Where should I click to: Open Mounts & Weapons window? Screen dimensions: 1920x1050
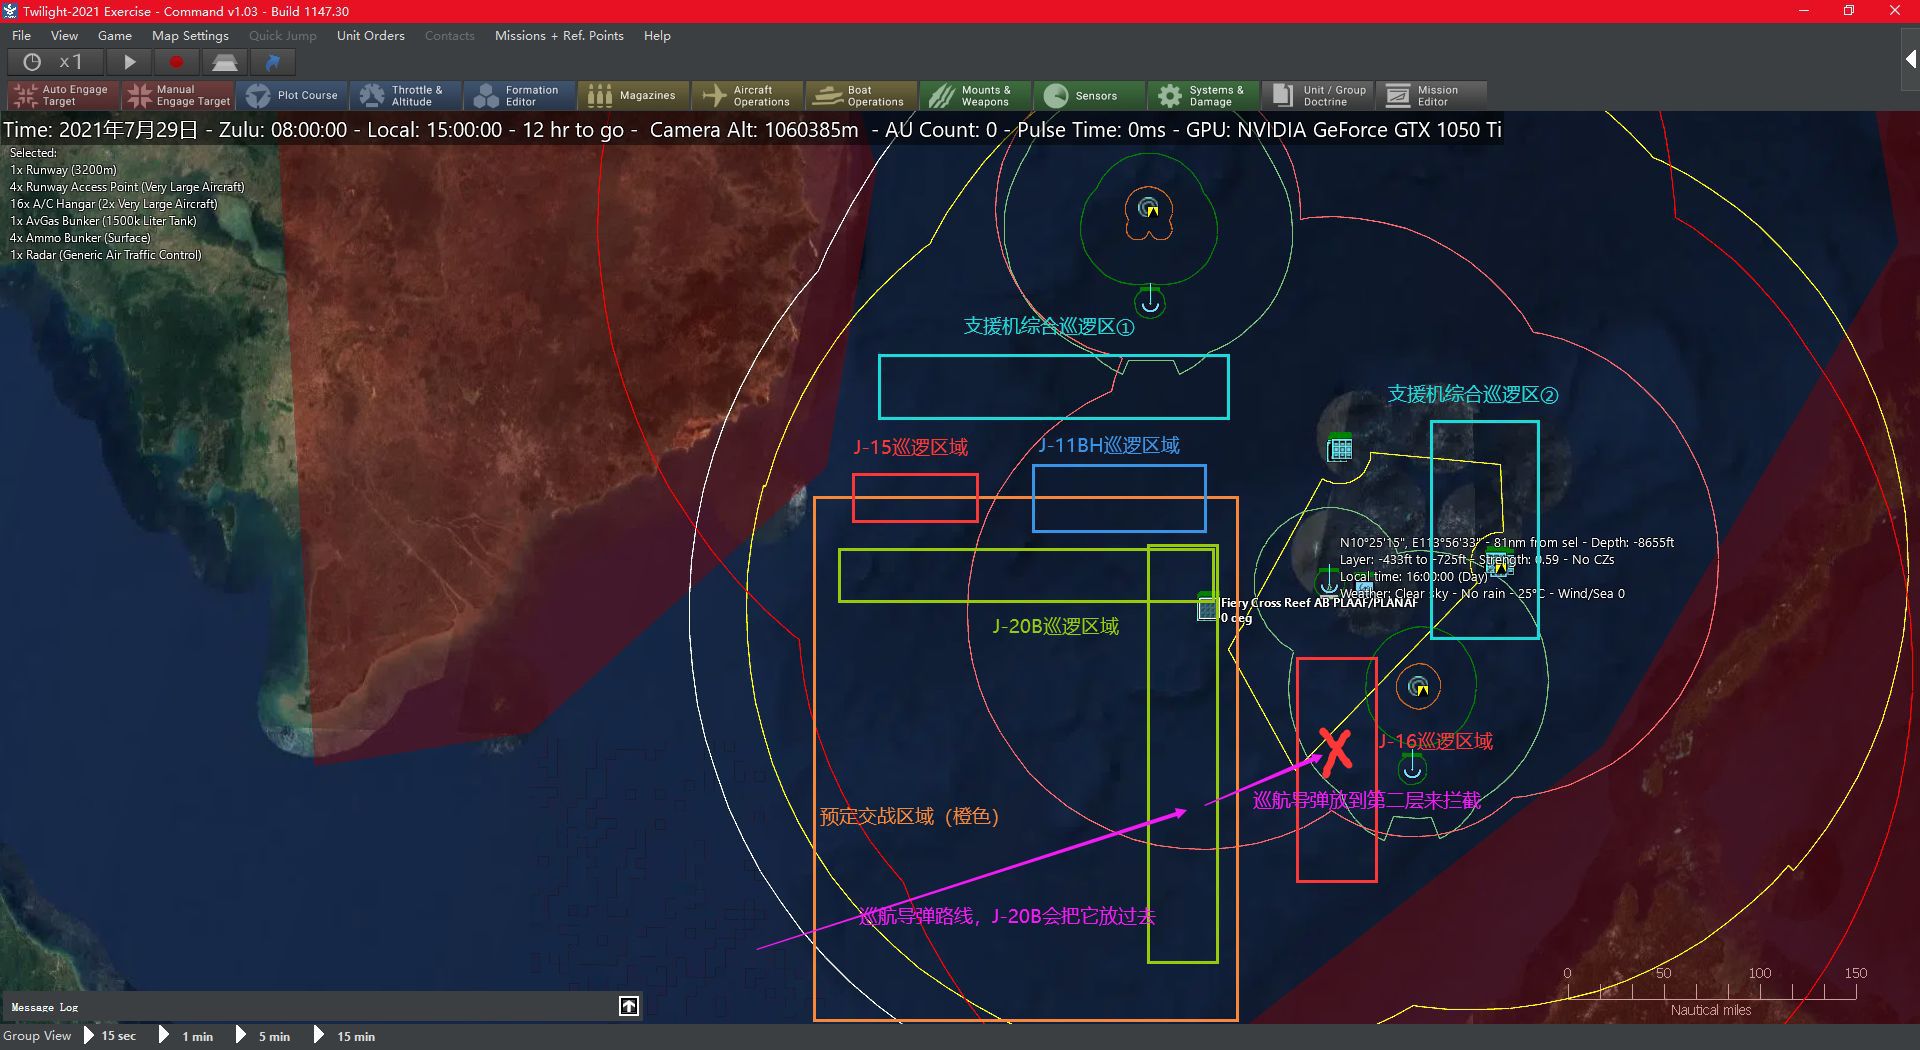click(x=974, y=96)
